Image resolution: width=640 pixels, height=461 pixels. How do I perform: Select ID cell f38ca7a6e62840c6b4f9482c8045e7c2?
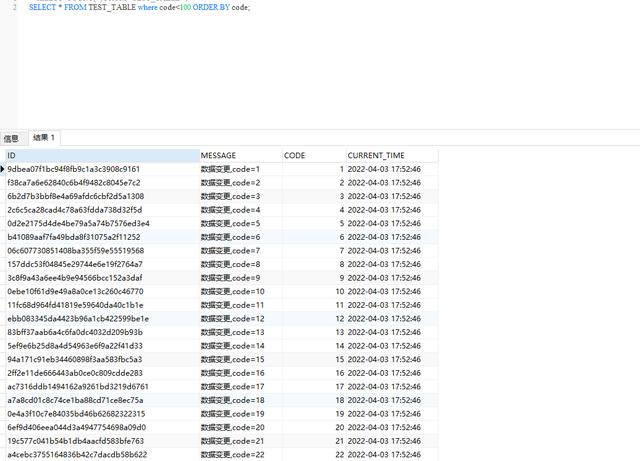(102, 183)
